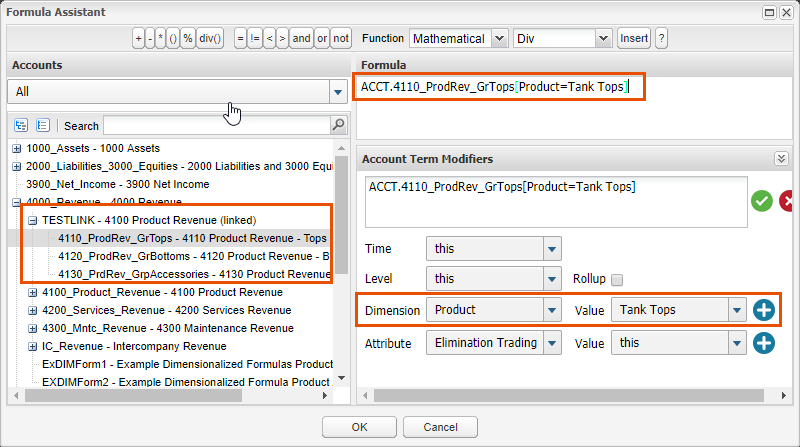Expand the IC_Revenue node
The width and height of the screenshot is (800, 447).
(x=33, y=346)
